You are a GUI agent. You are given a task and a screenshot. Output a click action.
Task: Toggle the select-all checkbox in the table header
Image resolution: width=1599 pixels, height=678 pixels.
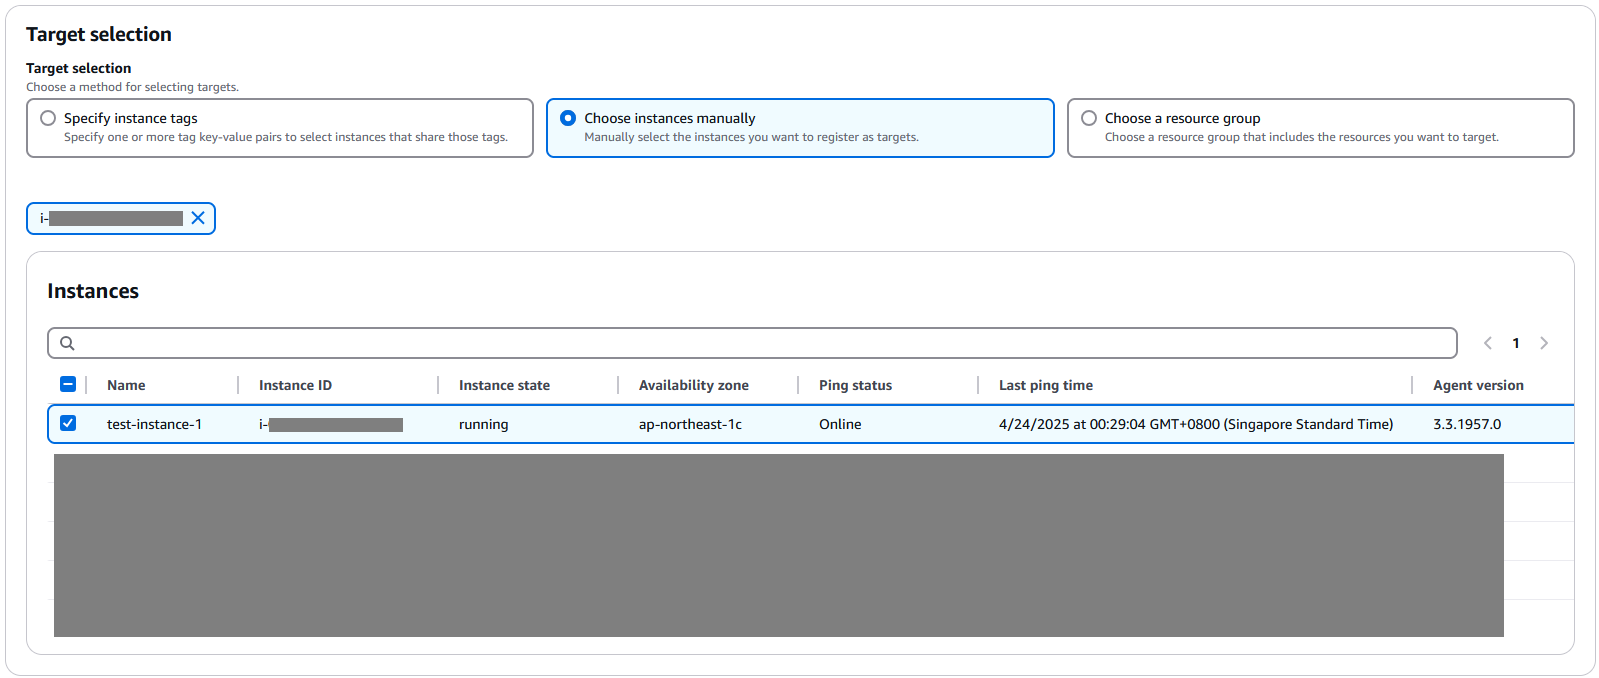(68, 384)
